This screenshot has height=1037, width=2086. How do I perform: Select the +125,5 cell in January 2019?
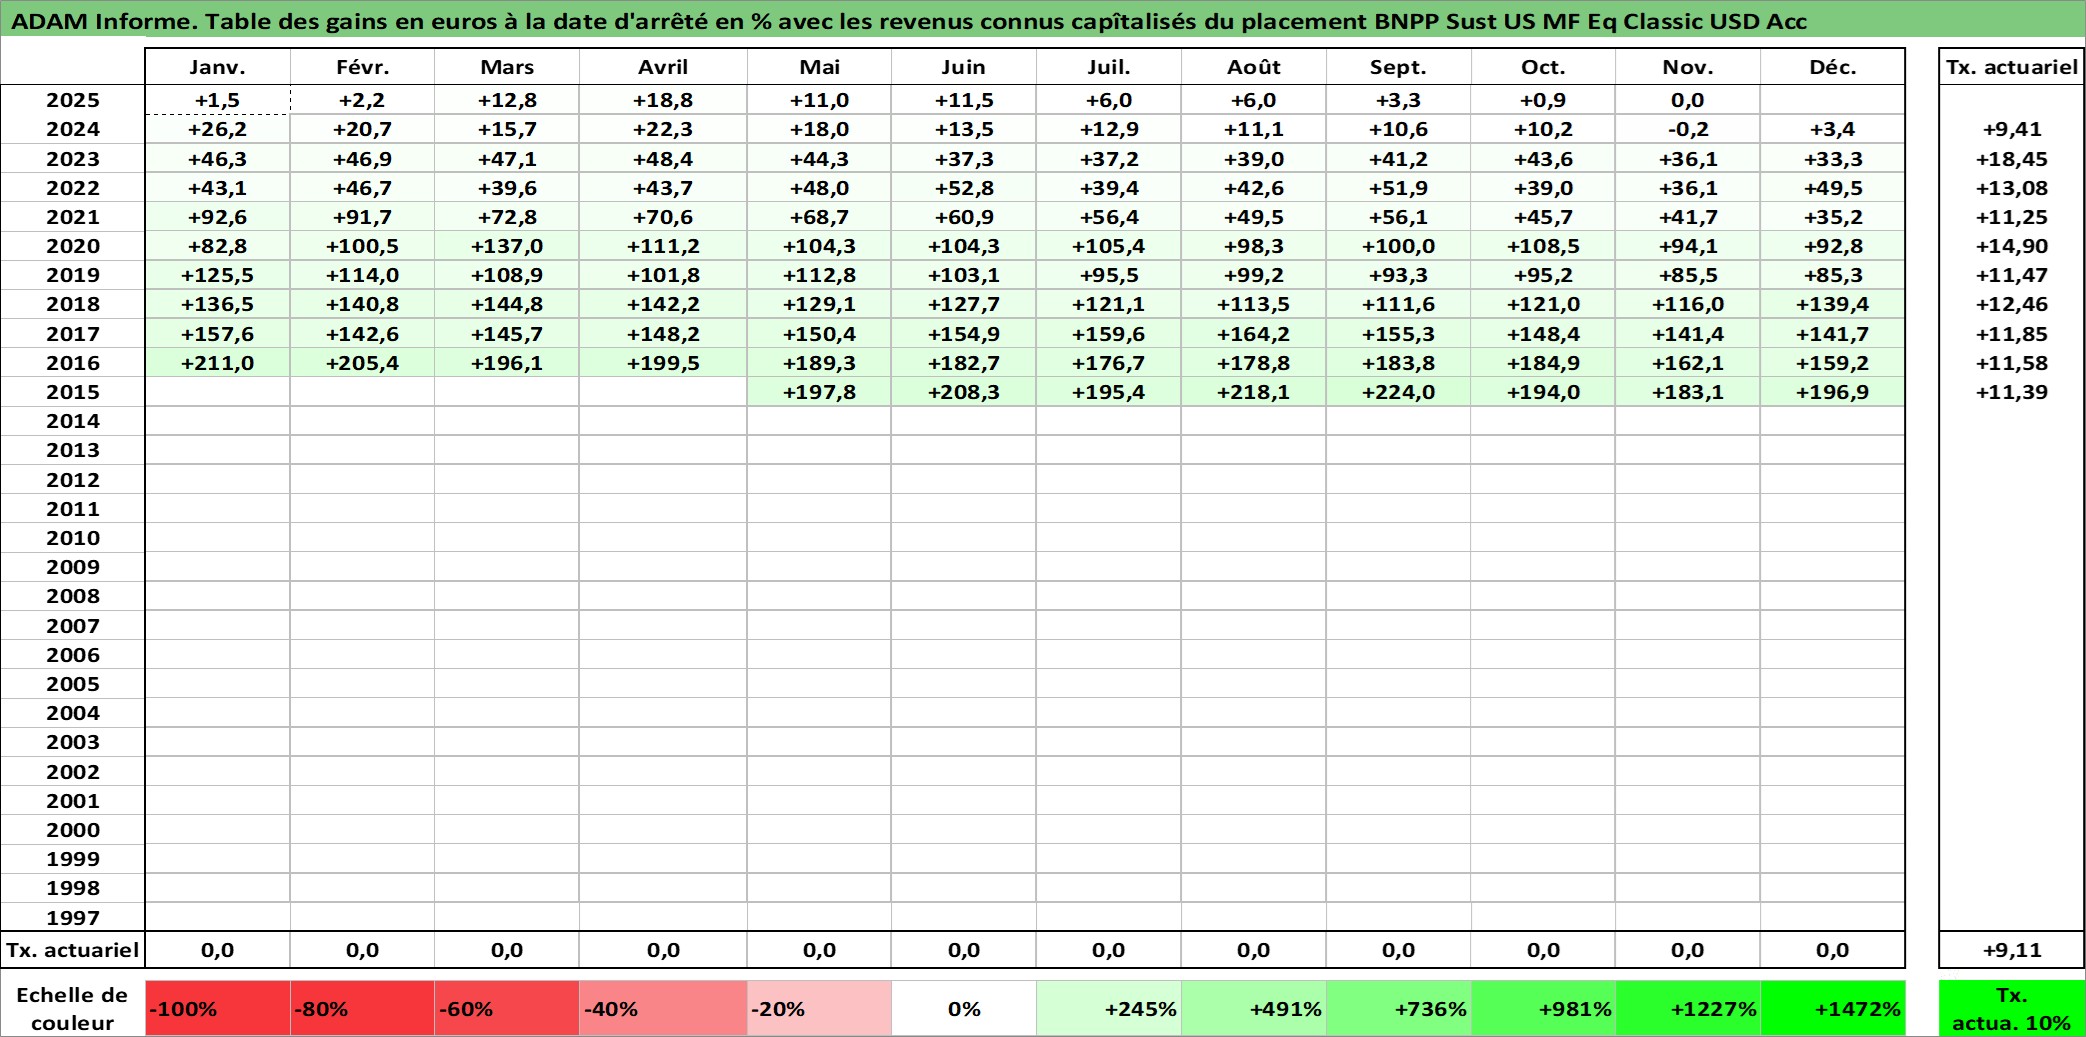217,275
